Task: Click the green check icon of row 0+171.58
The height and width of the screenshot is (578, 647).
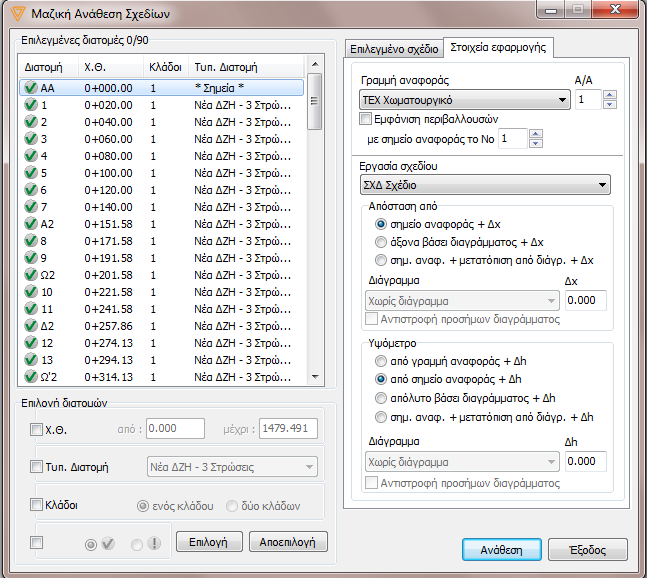Action: [x=31, y=241]
